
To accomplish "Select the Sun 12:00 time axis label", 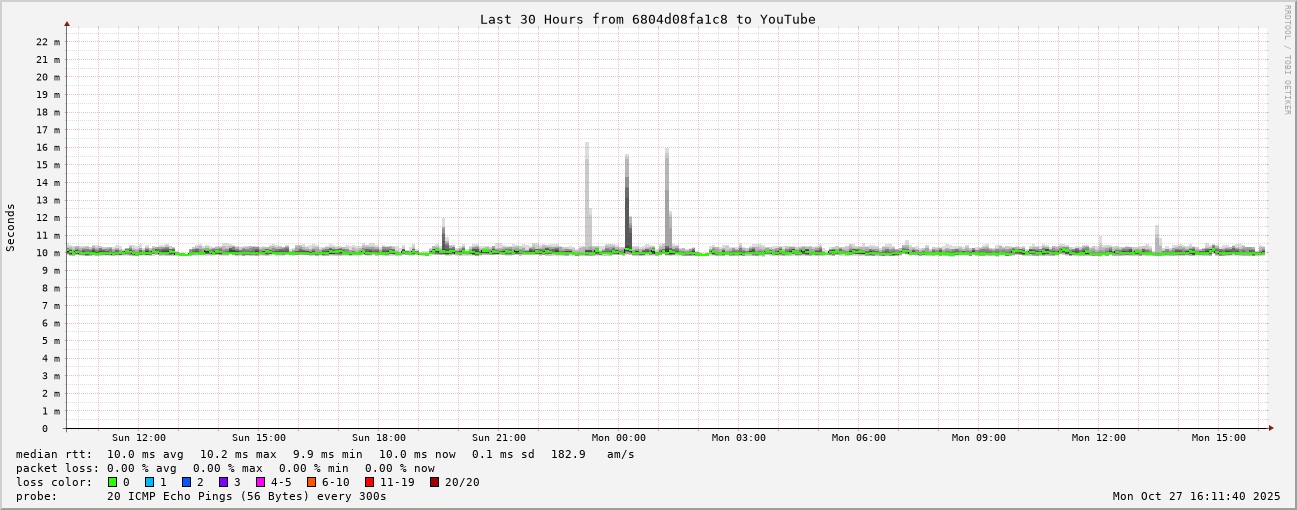I will click(139, 438).
